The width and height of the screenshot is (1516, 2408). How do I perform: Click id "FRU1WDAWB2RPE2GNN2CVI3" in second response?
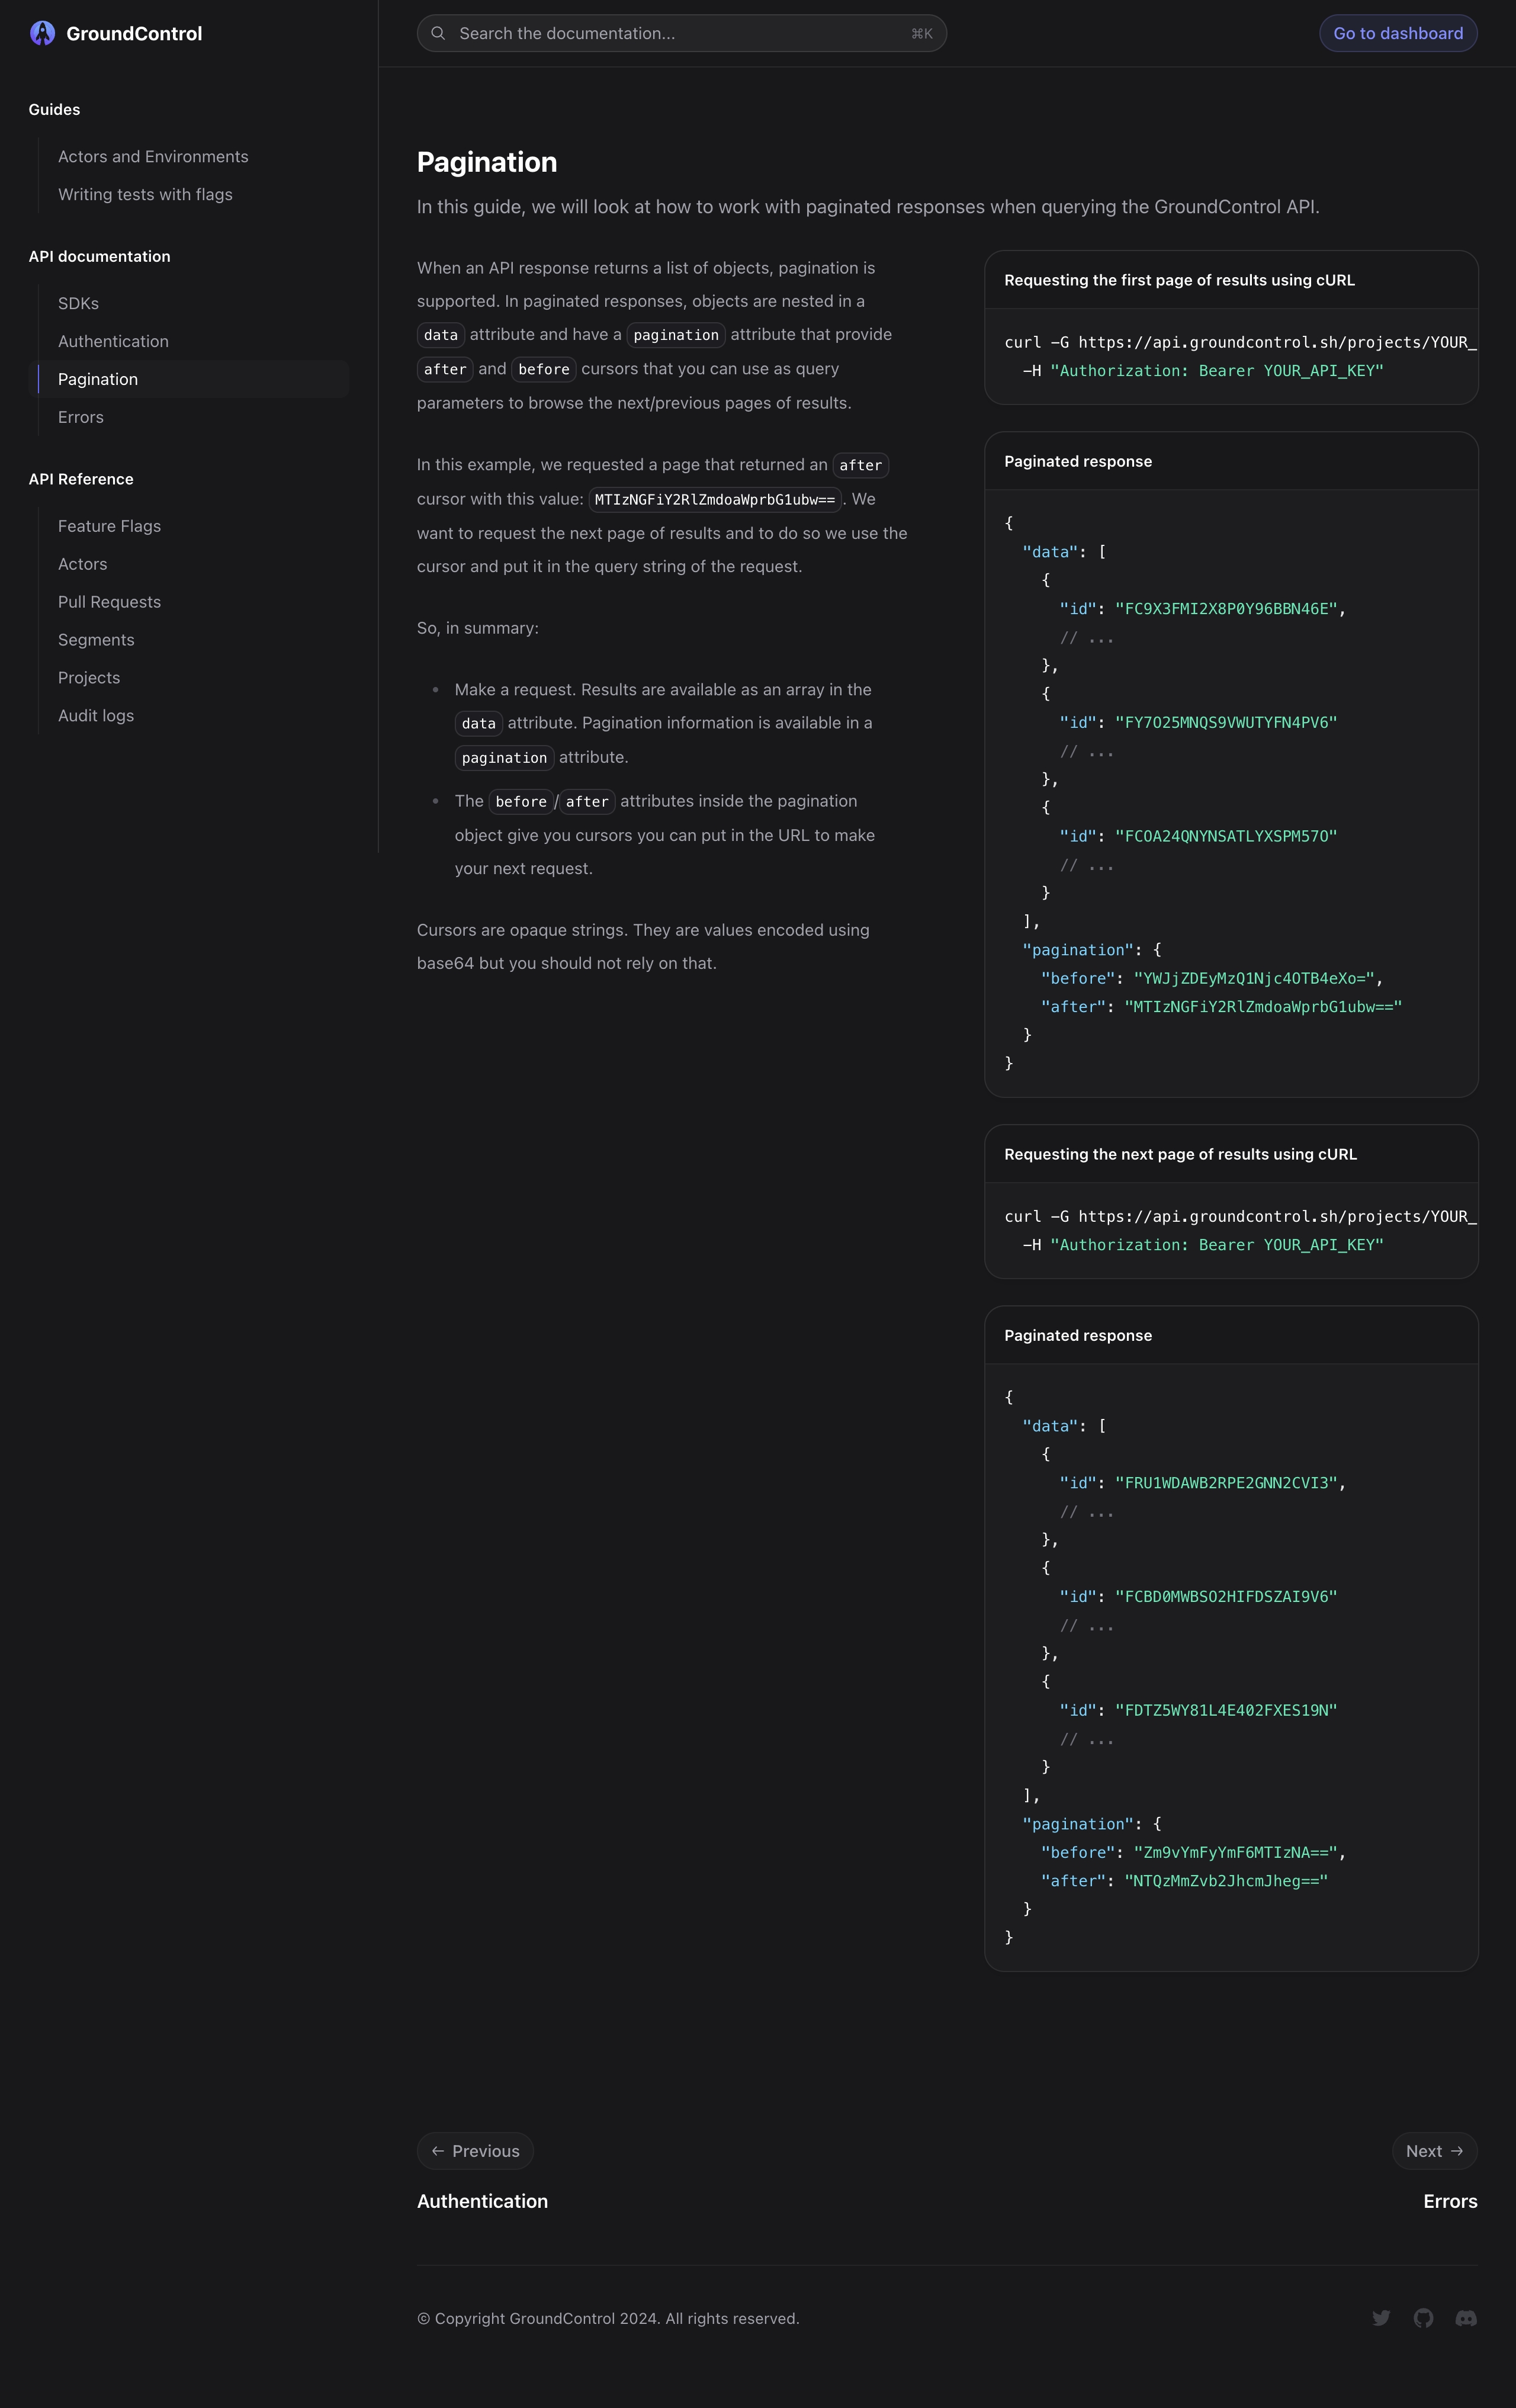(1226, 1484)
